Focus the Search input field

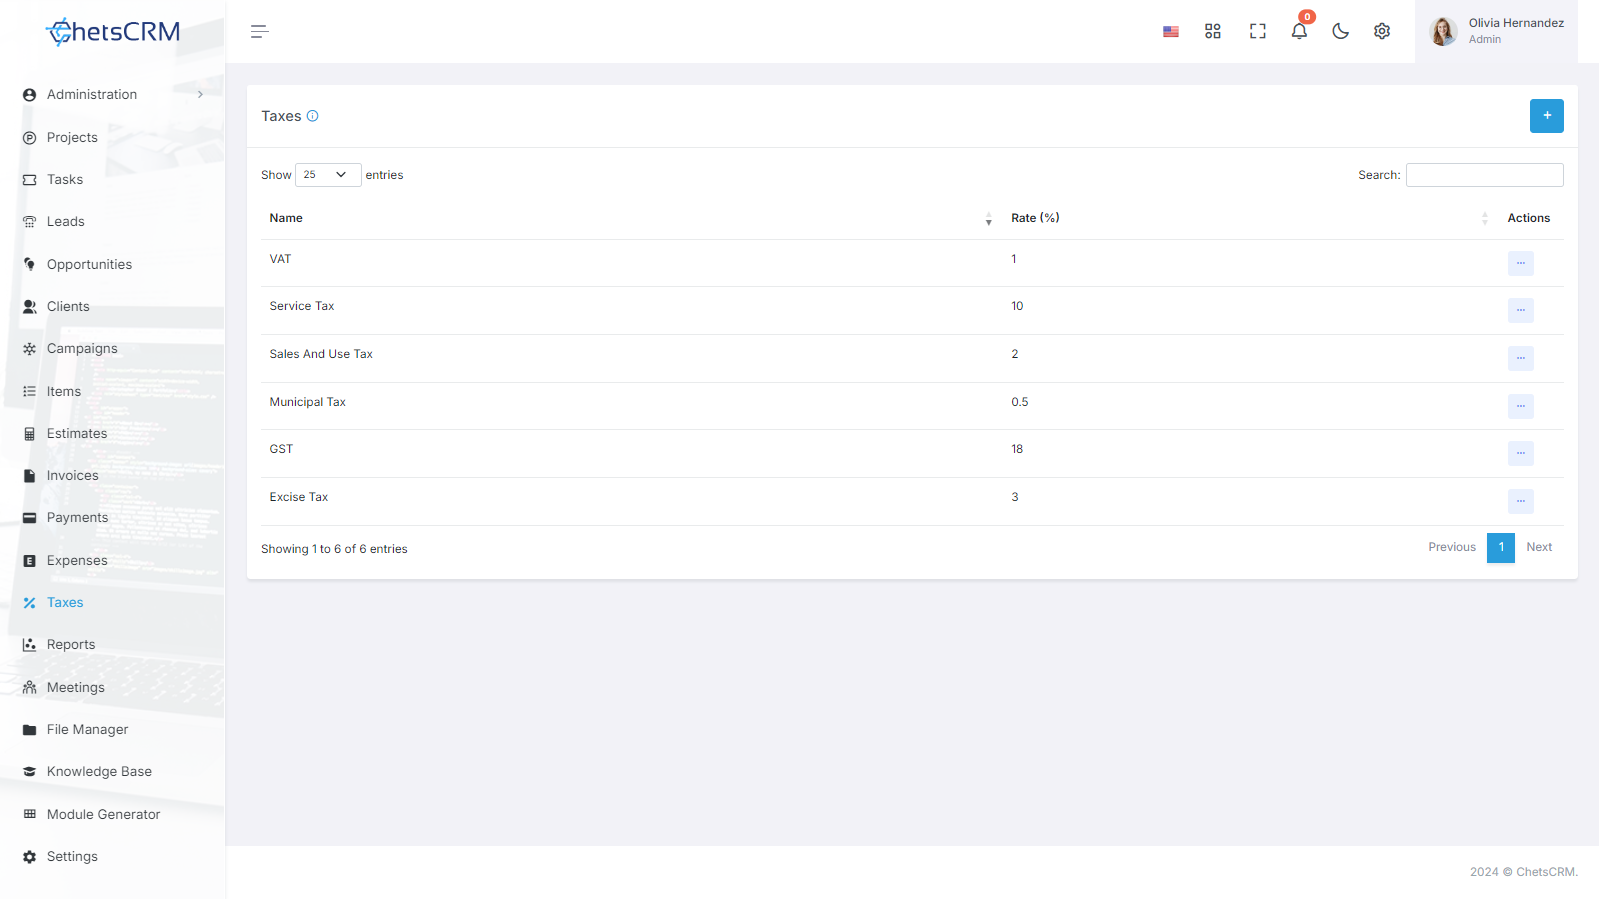click(x=1484, y=175)
